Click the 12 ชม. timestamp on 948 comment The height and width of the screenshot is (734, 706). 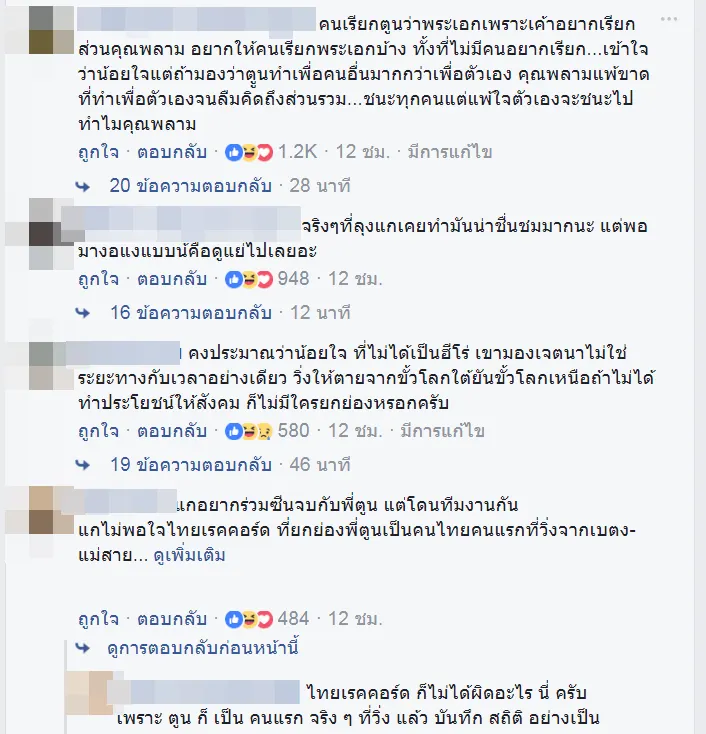click(355, 279)
